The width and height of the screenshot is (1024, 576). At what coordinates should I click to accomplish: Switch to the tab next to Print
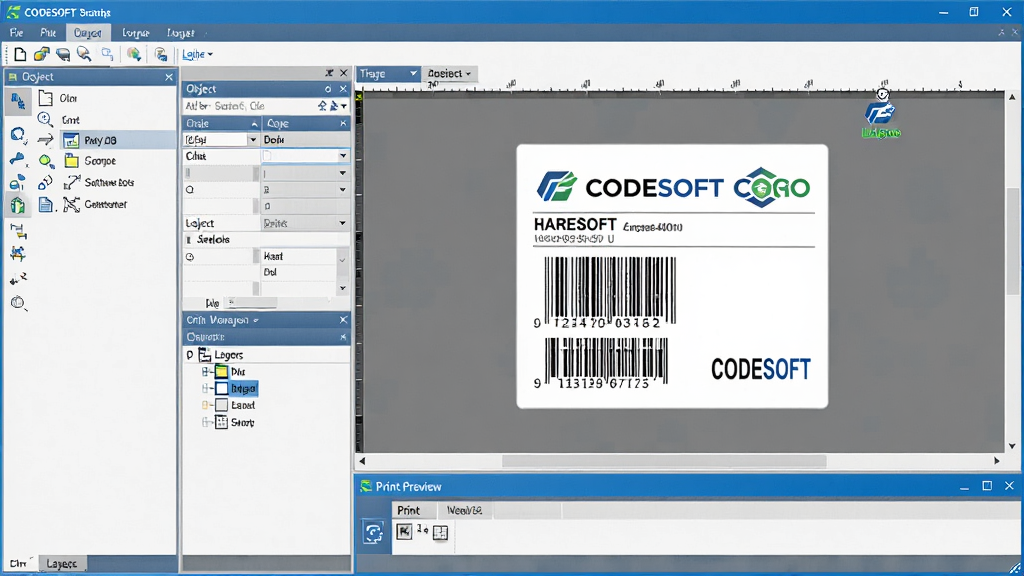pos(464,510)
